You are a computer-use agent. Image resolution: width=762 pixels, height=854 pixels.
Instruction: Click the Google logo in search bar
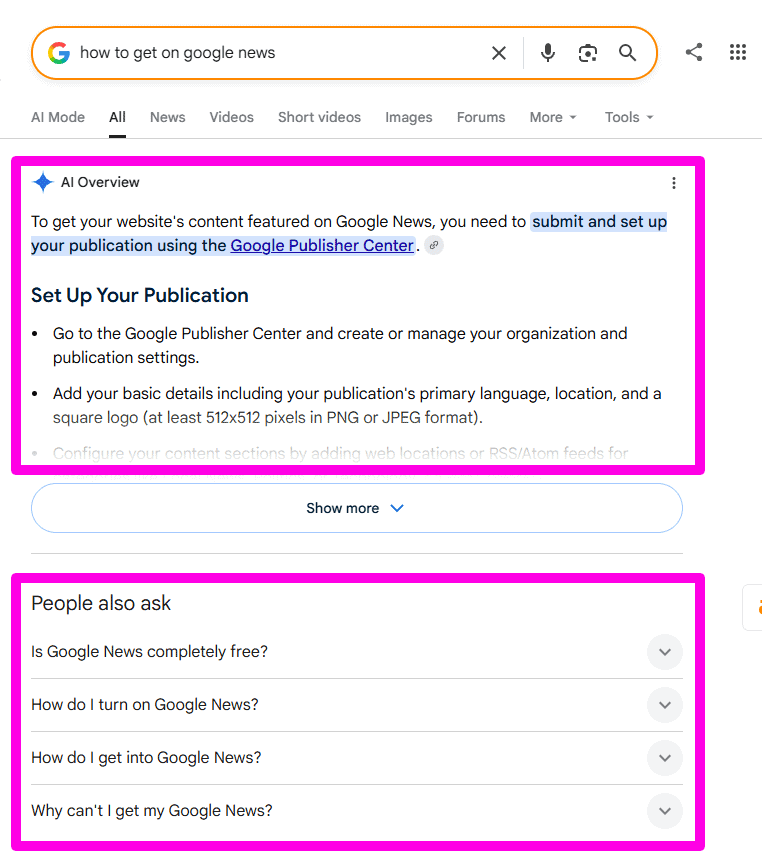pos(59,53)
